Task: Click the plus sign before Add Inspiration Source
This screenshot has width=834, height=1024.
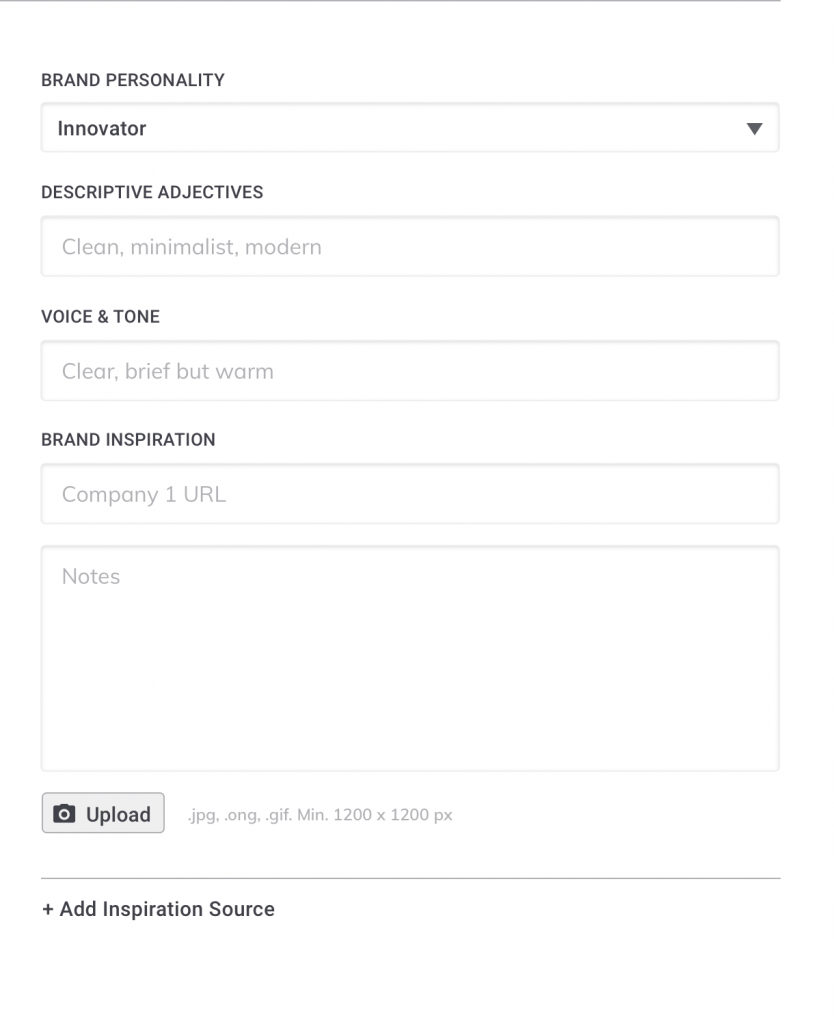Action: click(x=48, y=909)
